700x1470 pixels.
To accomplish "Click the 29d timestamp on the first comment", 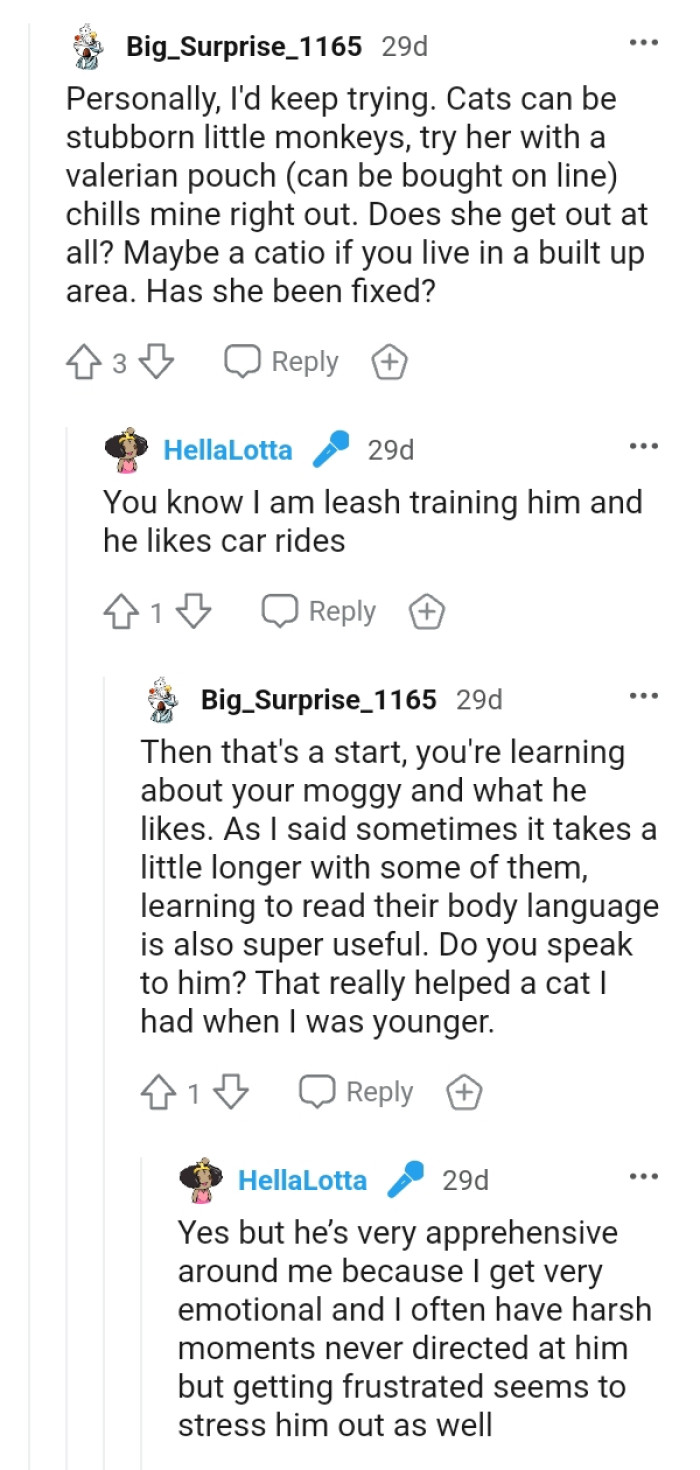I will click(x=404, y=44).
